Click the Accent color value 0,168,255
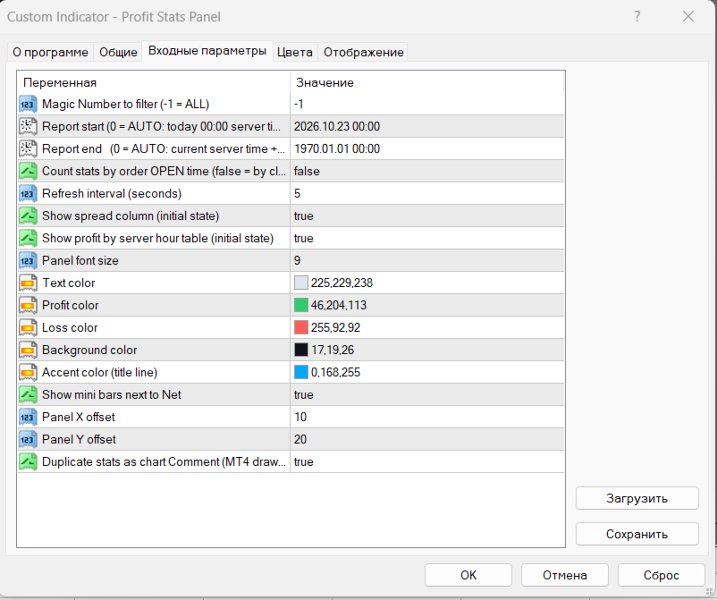 pos(336,373)
